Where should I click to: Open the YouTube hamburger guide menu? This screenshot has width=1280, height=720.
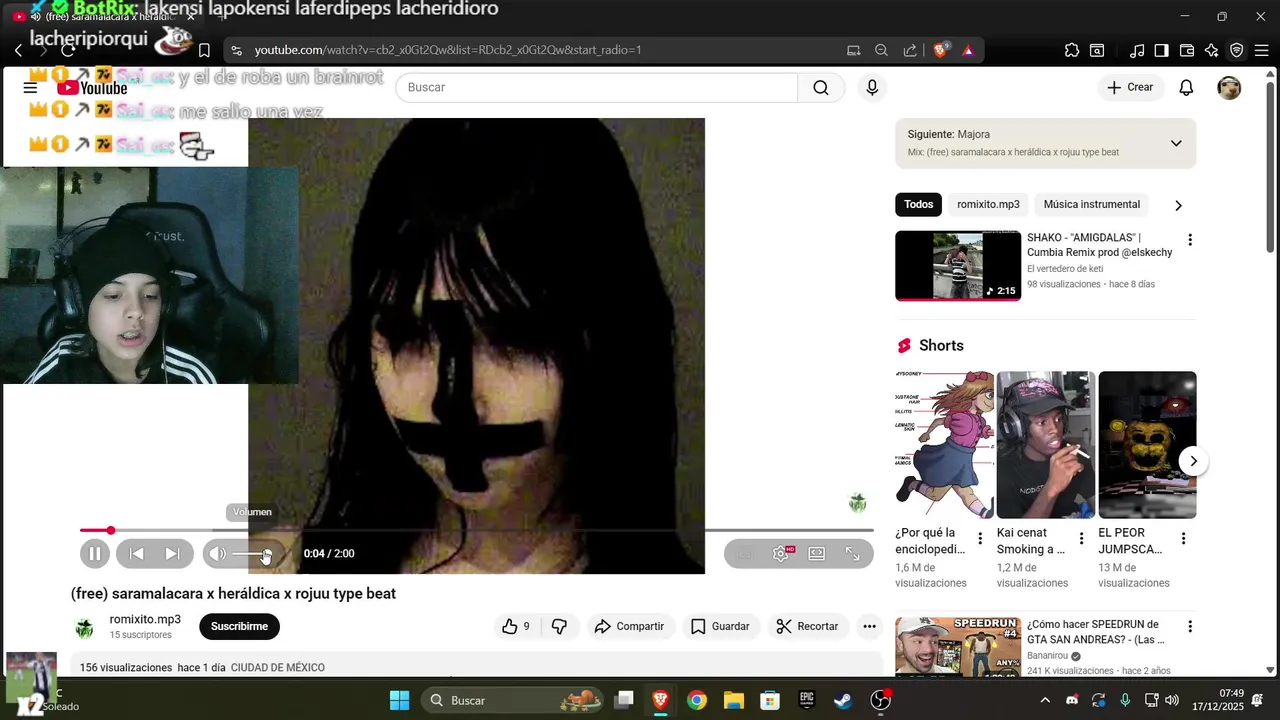coord(30,88)
